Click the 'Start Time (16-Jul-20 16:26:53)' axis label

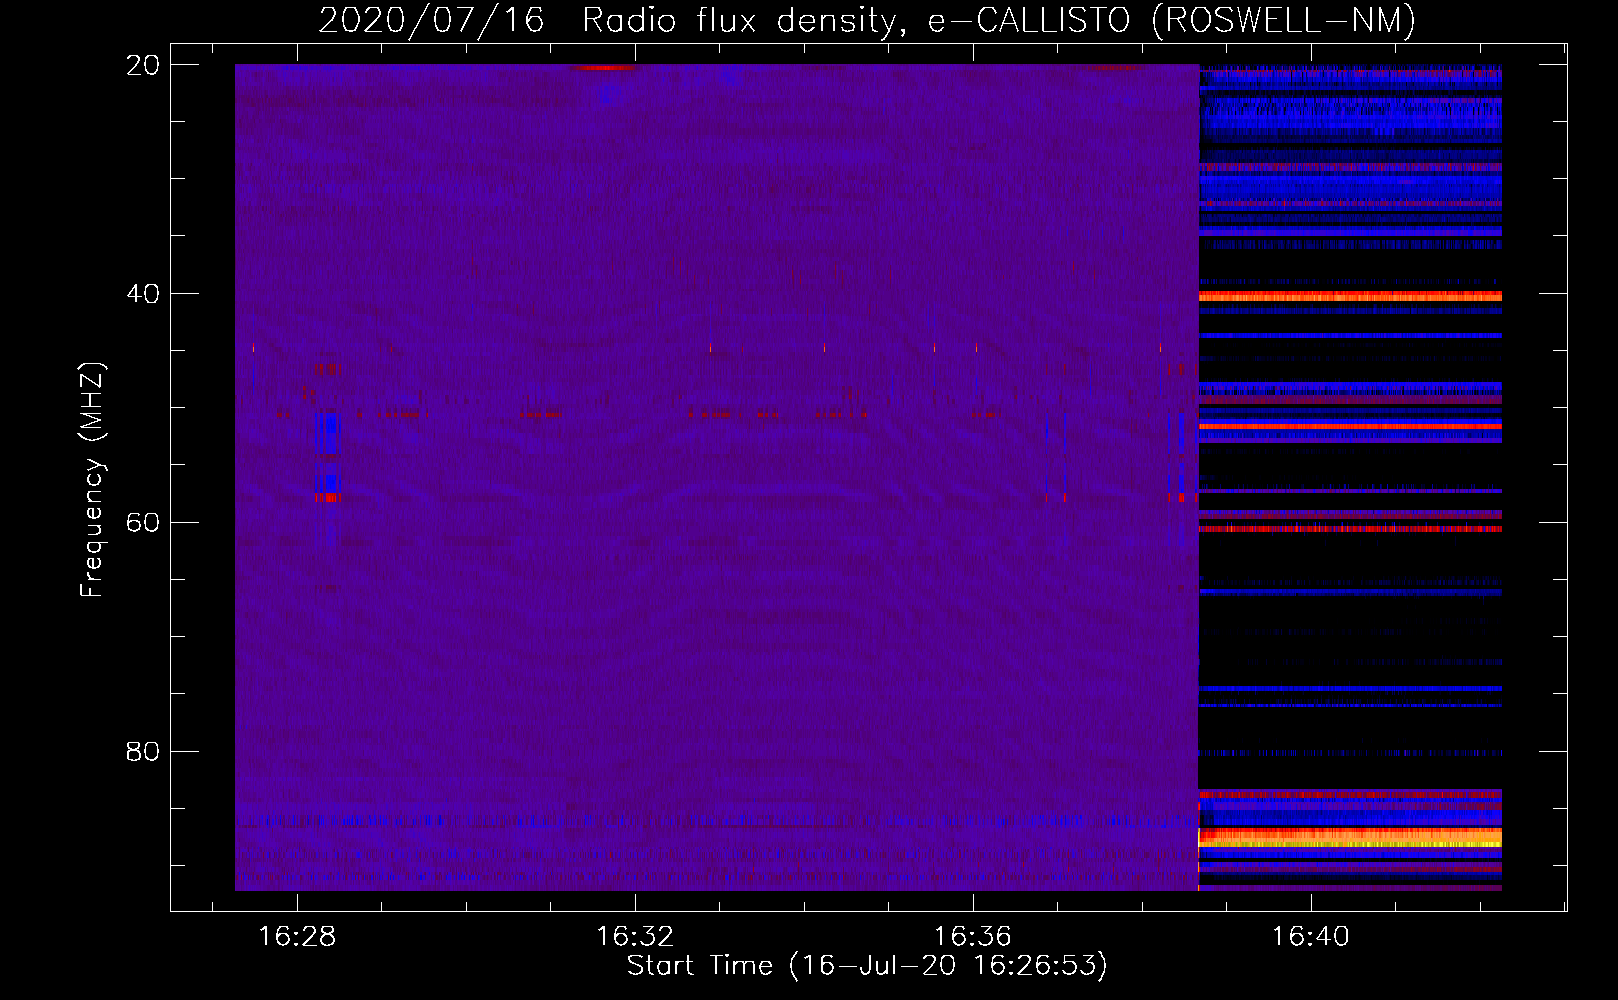[867, 966]
